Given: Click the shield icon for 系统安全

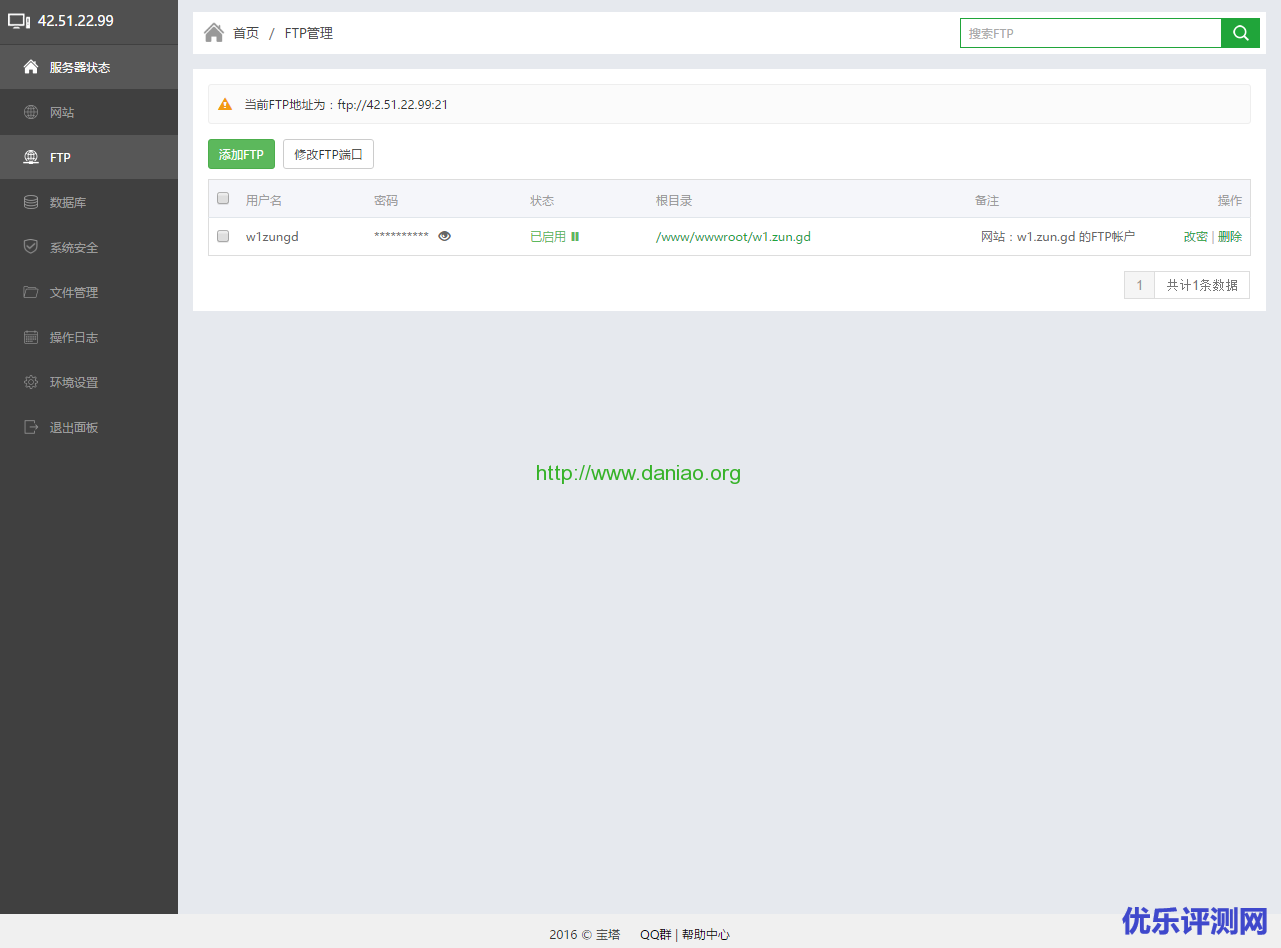Looking at the screenshot, I should click(31, 247).
